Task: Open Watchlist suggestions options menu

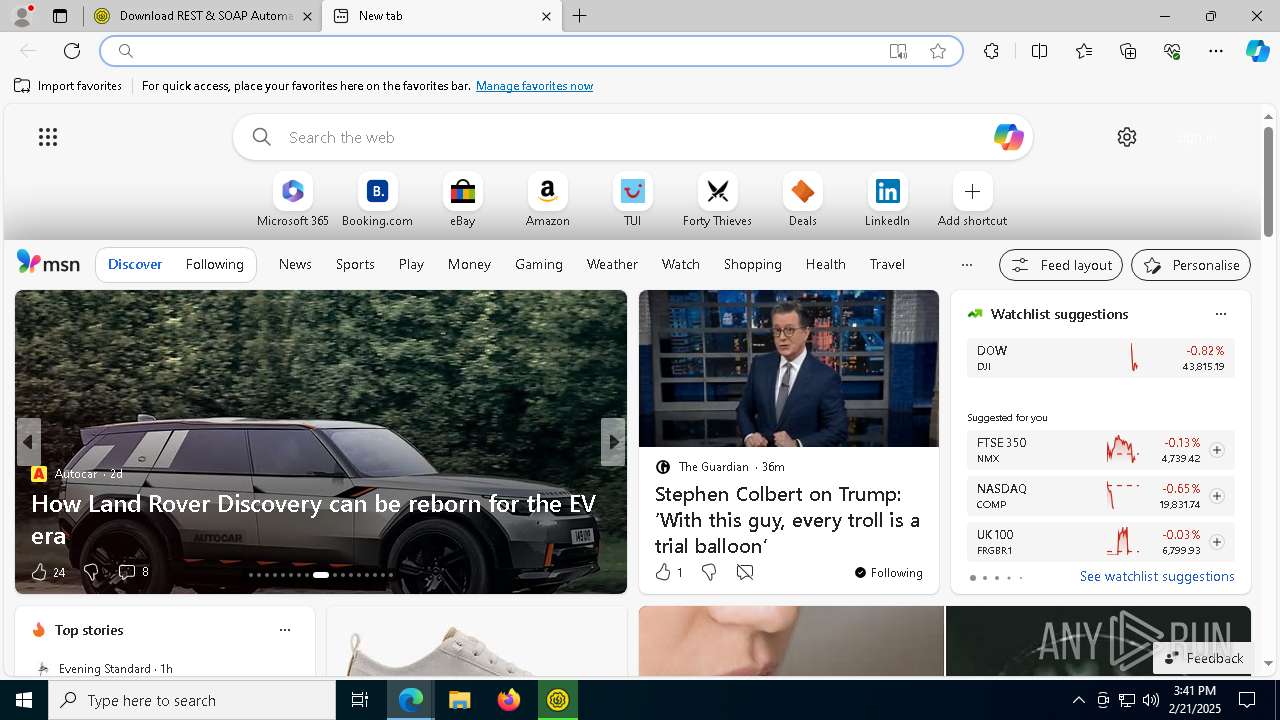Action: 1220,314
